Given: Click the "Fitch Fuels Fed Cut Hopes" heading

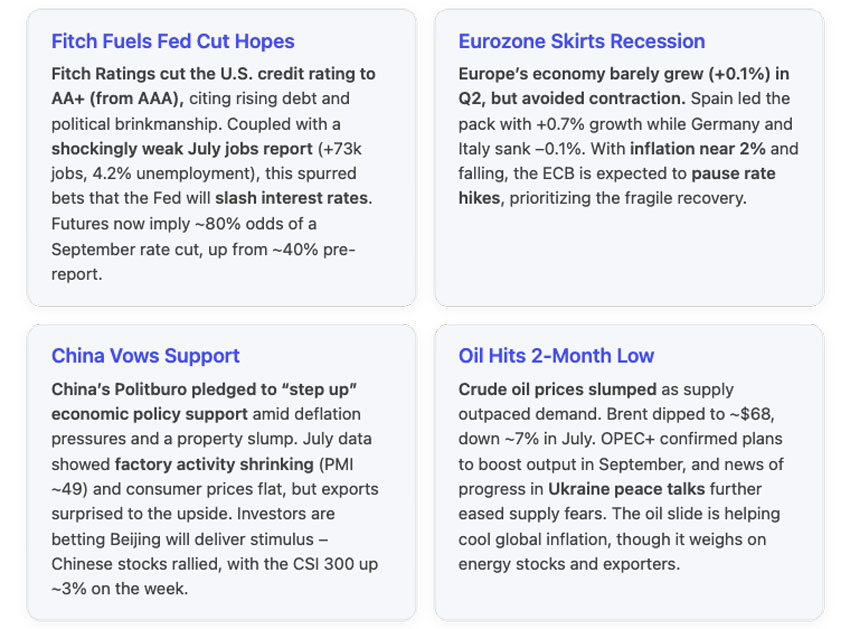Looking at the screenshot, I should [173, 42].
